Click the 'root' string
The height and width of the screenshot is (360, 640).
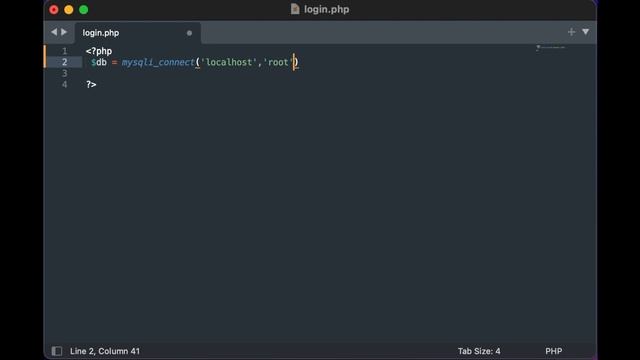pos(278,62)
